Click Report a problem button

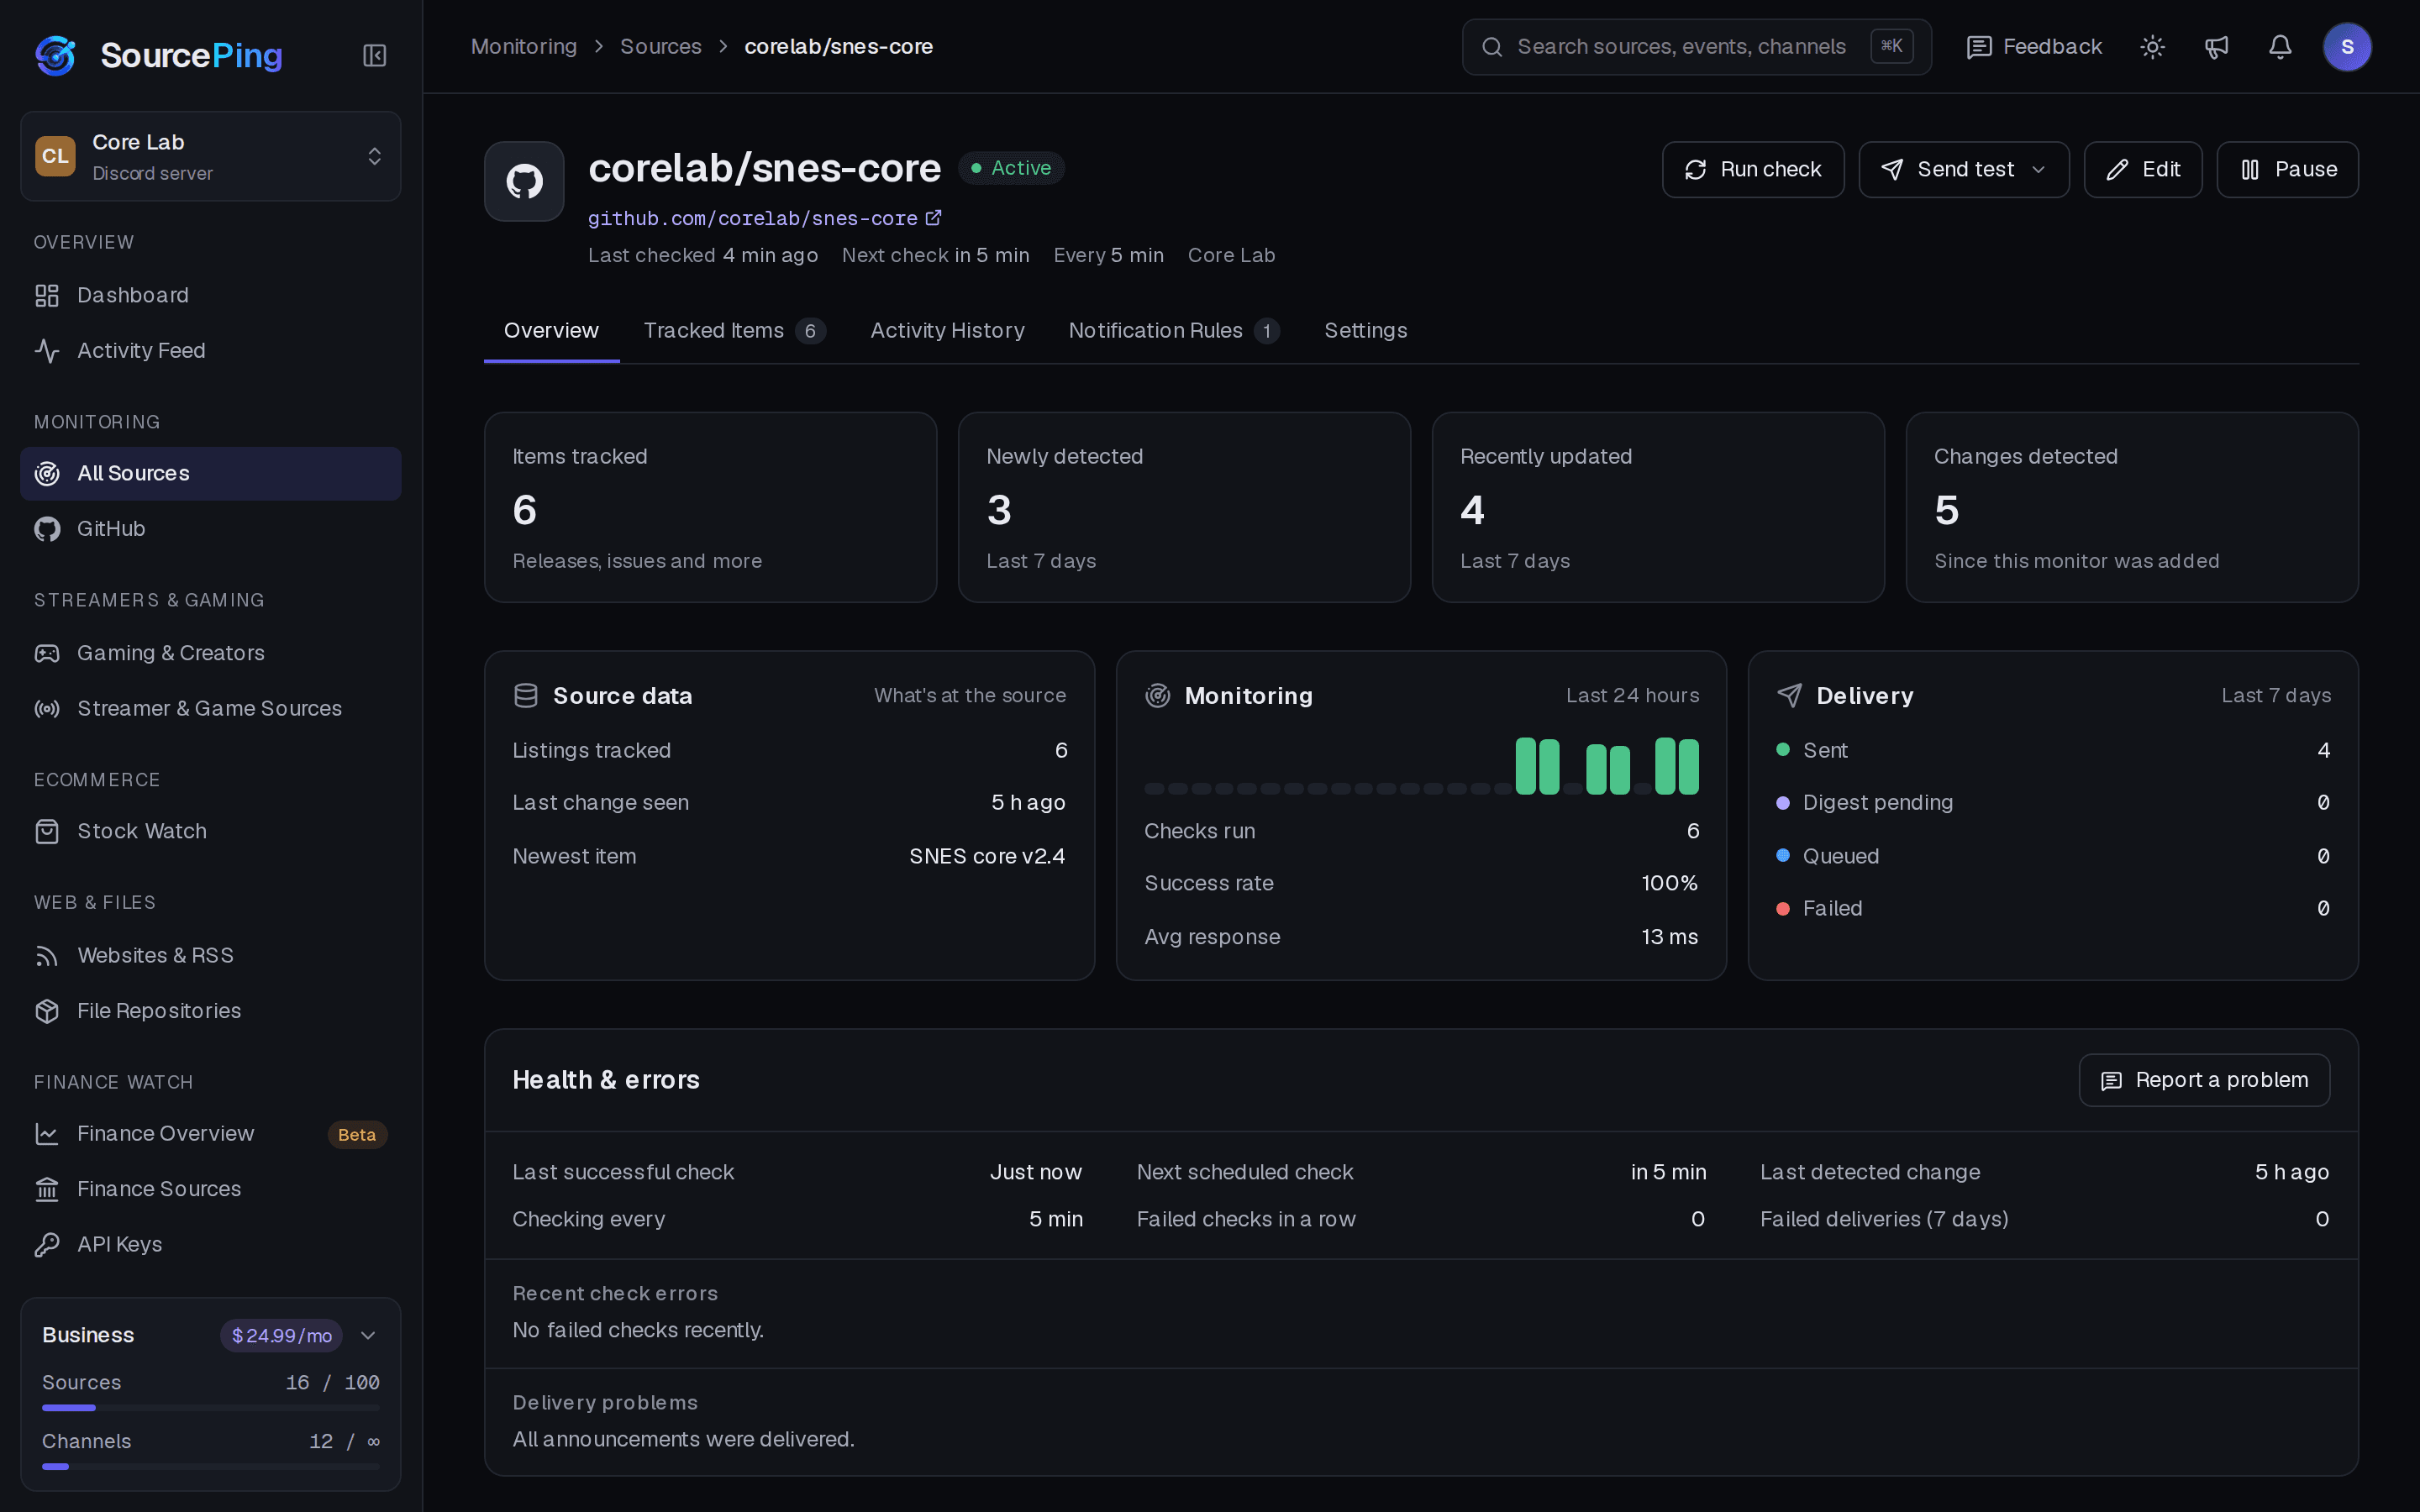point(2204,1080)
